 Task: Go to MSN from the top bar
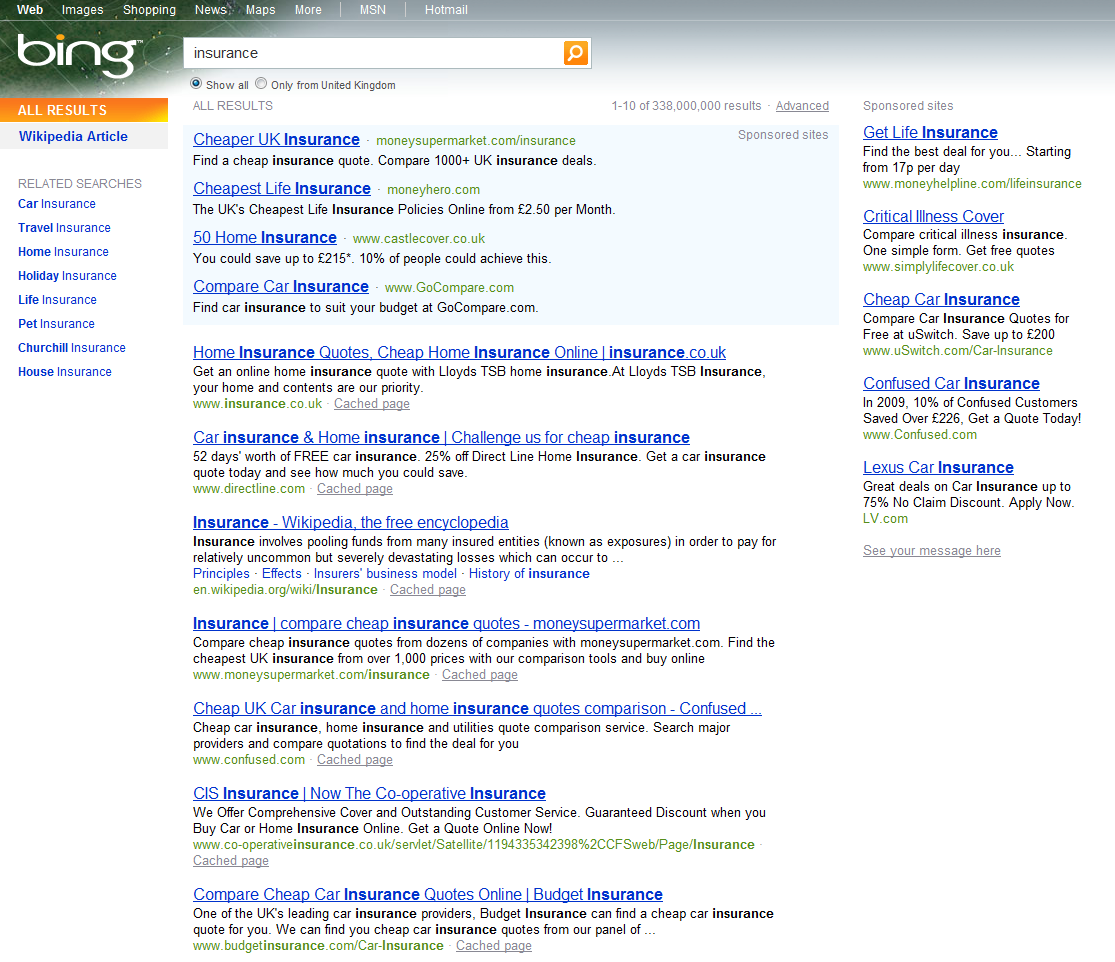pyautogui.click(x=373, y=10)
